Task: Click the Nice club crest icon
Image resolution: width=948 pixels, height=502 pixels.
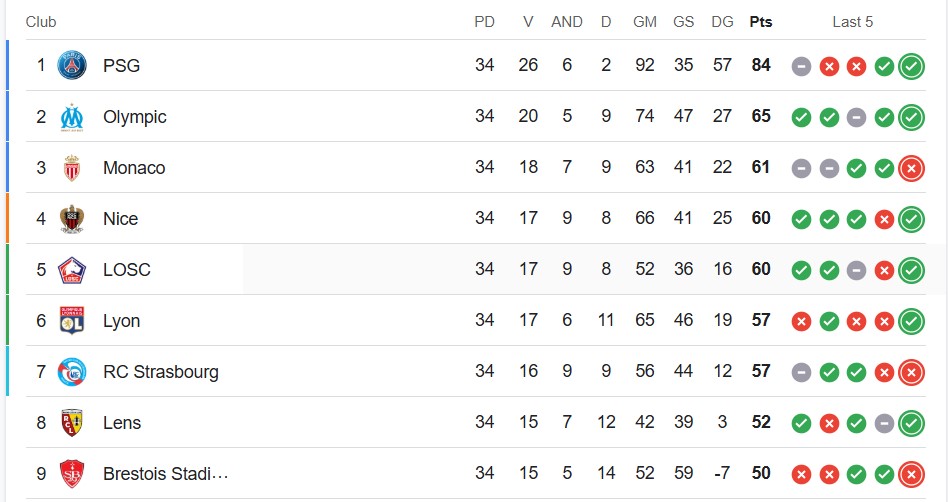Action: click(72, 218)
